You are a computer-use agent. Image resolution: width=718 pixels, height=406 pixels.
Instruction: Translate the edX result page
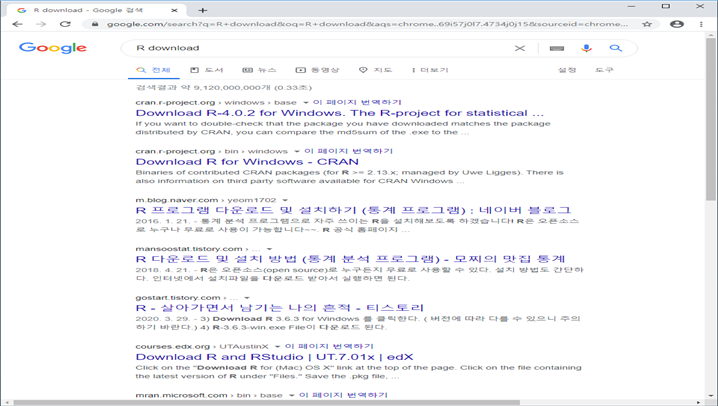329,346
